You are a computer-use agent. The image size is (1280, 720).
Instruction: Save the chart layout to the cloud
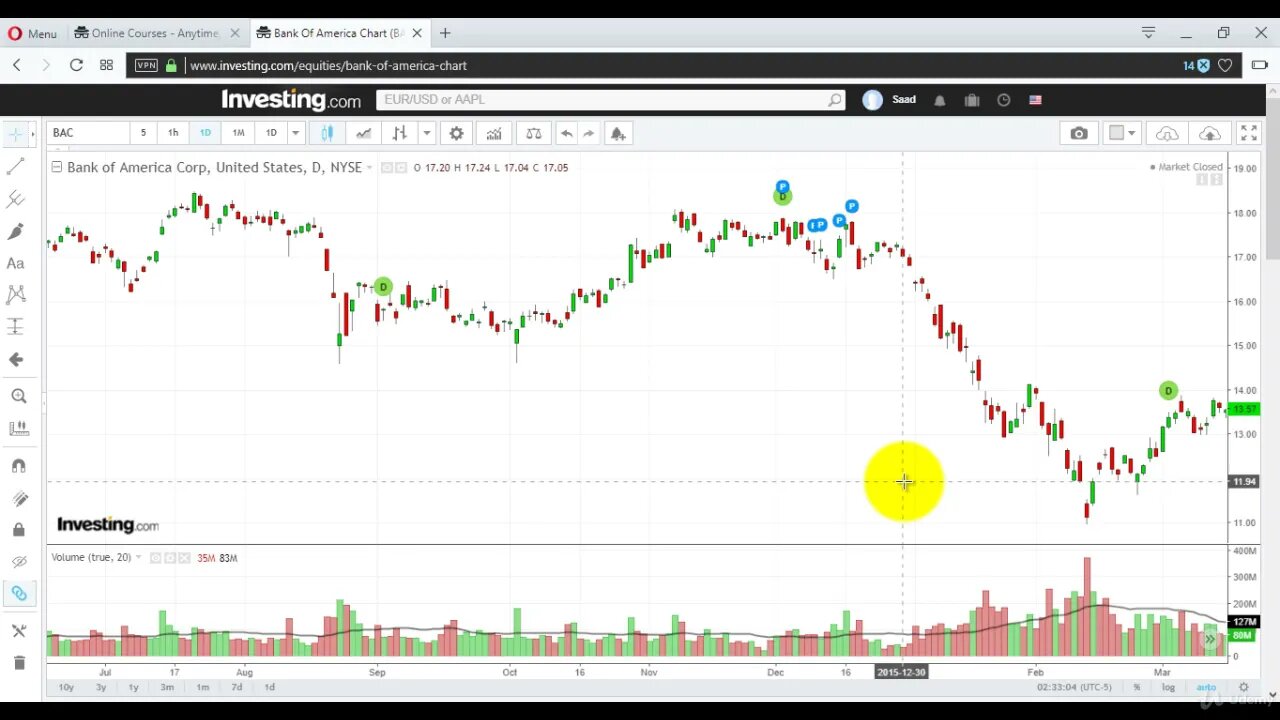point(1210,133)
